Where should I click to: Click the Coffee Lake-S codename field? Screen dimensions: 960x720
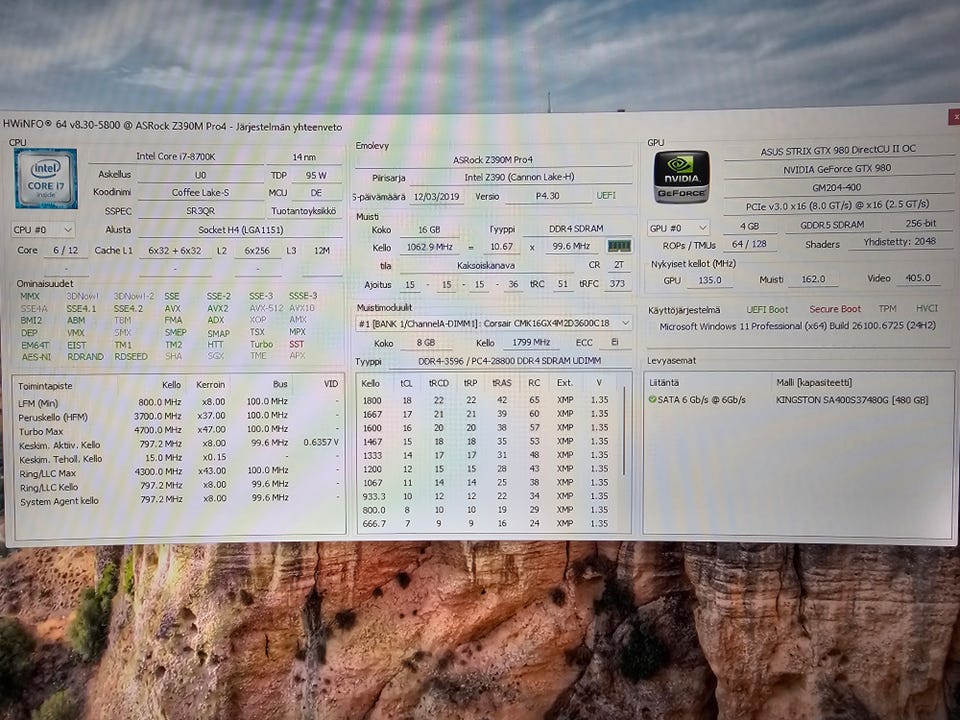pos(200,193)
